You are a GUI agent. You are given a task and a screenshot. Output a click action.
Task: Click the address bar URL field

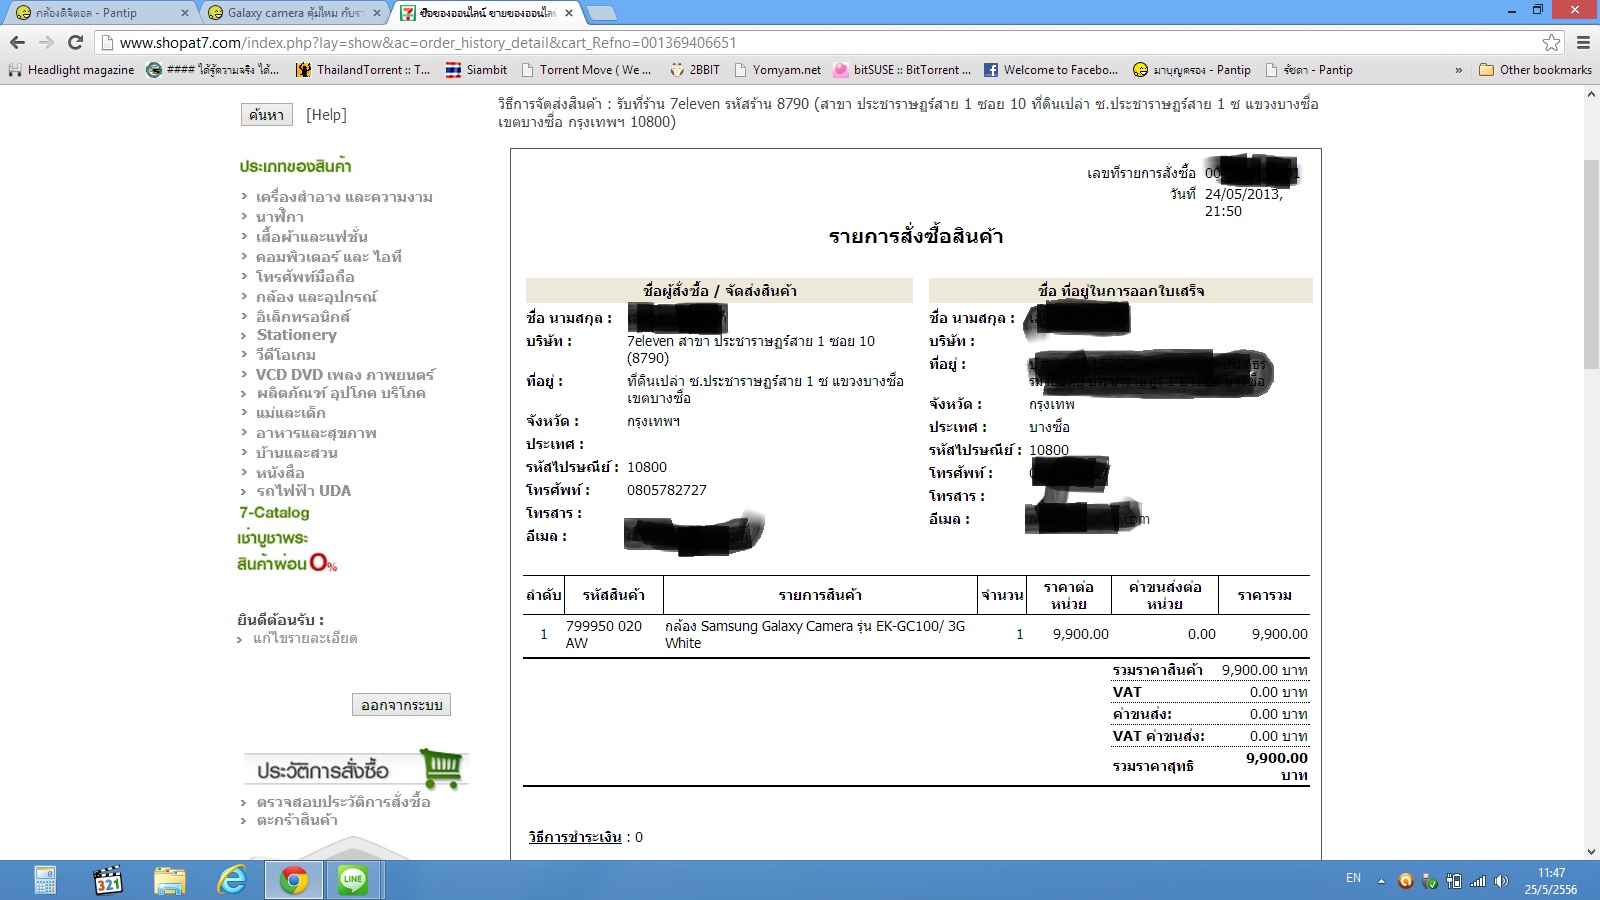point(820,42)
